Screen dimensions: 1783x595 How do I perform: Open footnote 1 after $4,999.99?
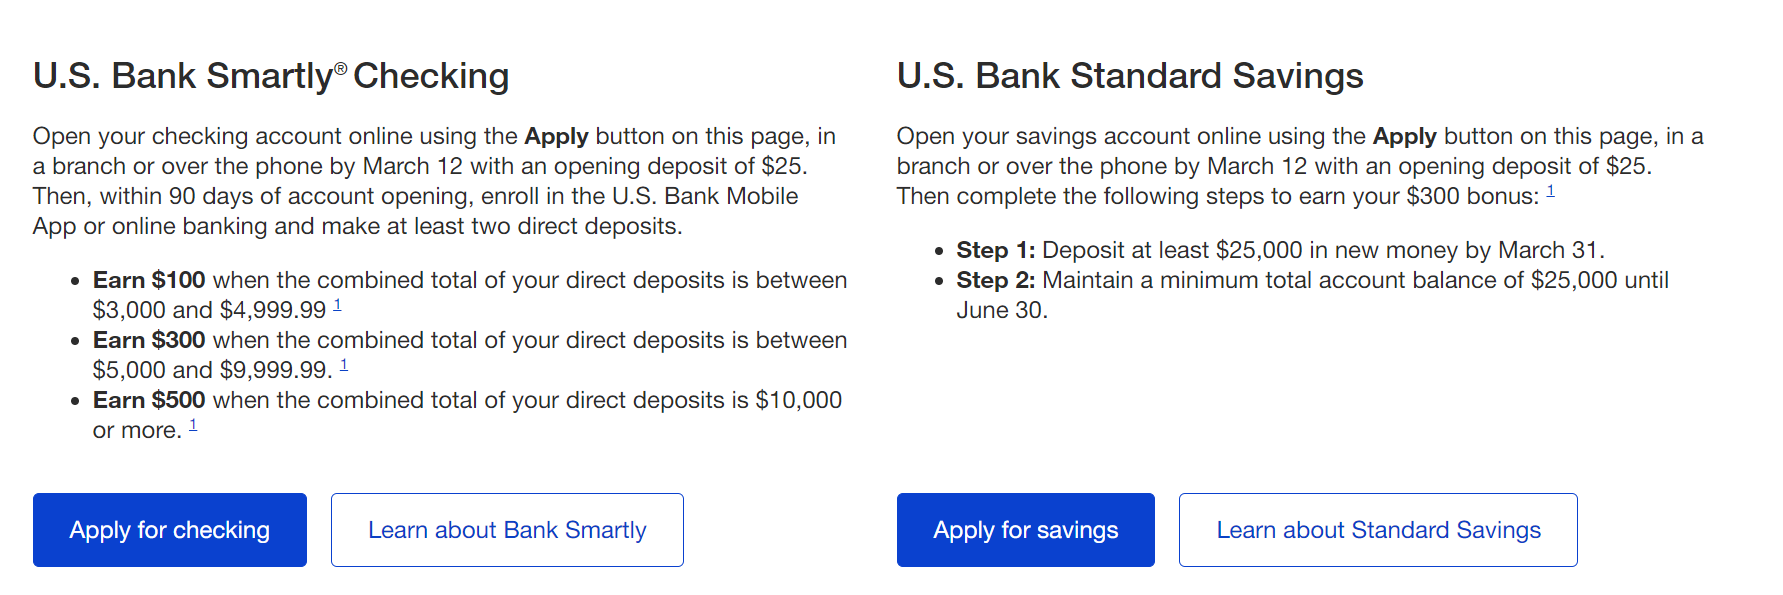(x=338, y=305)
